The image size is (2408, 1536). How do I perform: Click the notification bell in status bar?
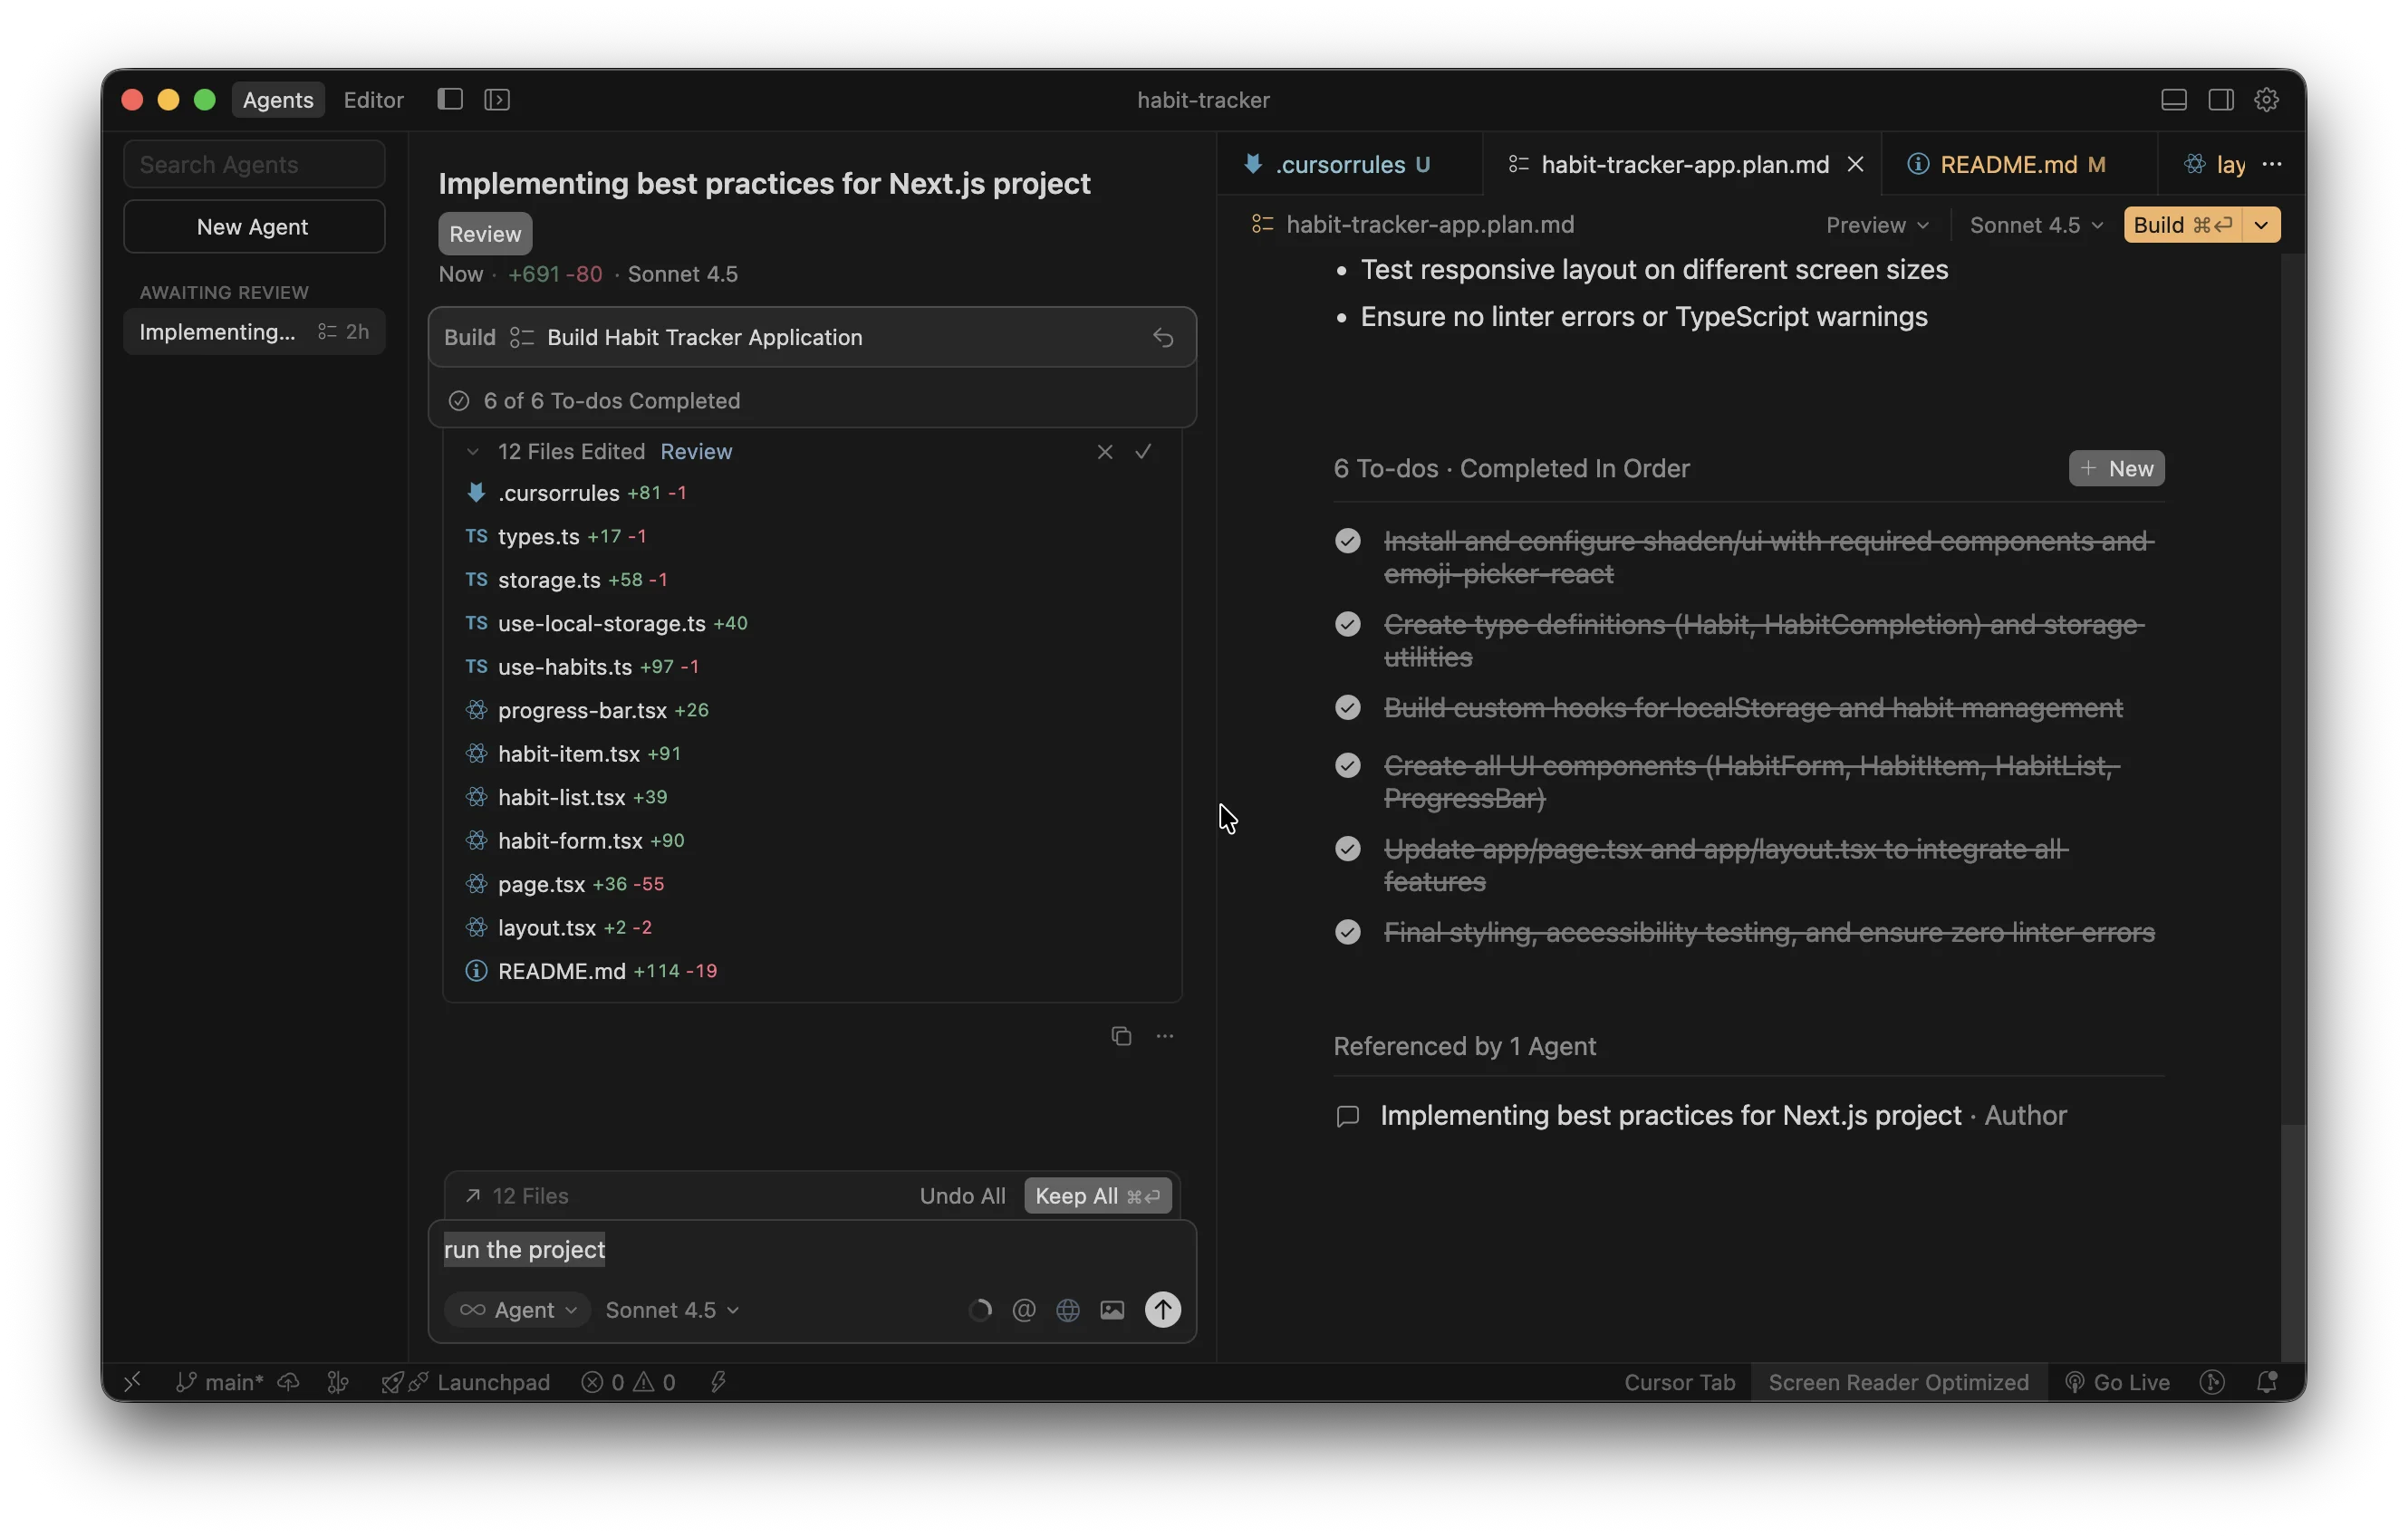coord(2266,1382)
